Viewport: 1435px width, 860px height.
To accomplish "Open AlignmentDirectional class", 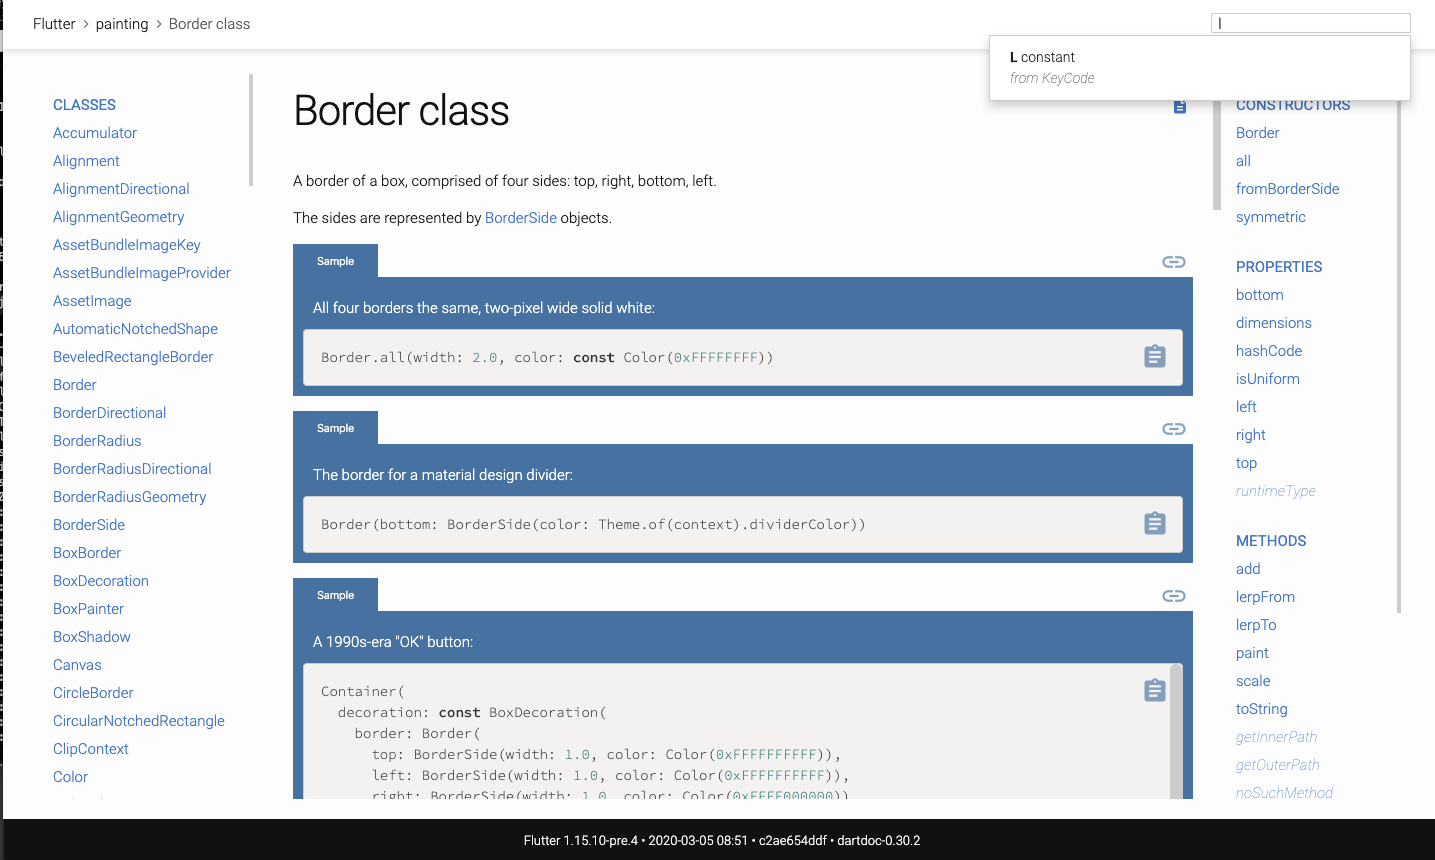I will pos(121,189).
